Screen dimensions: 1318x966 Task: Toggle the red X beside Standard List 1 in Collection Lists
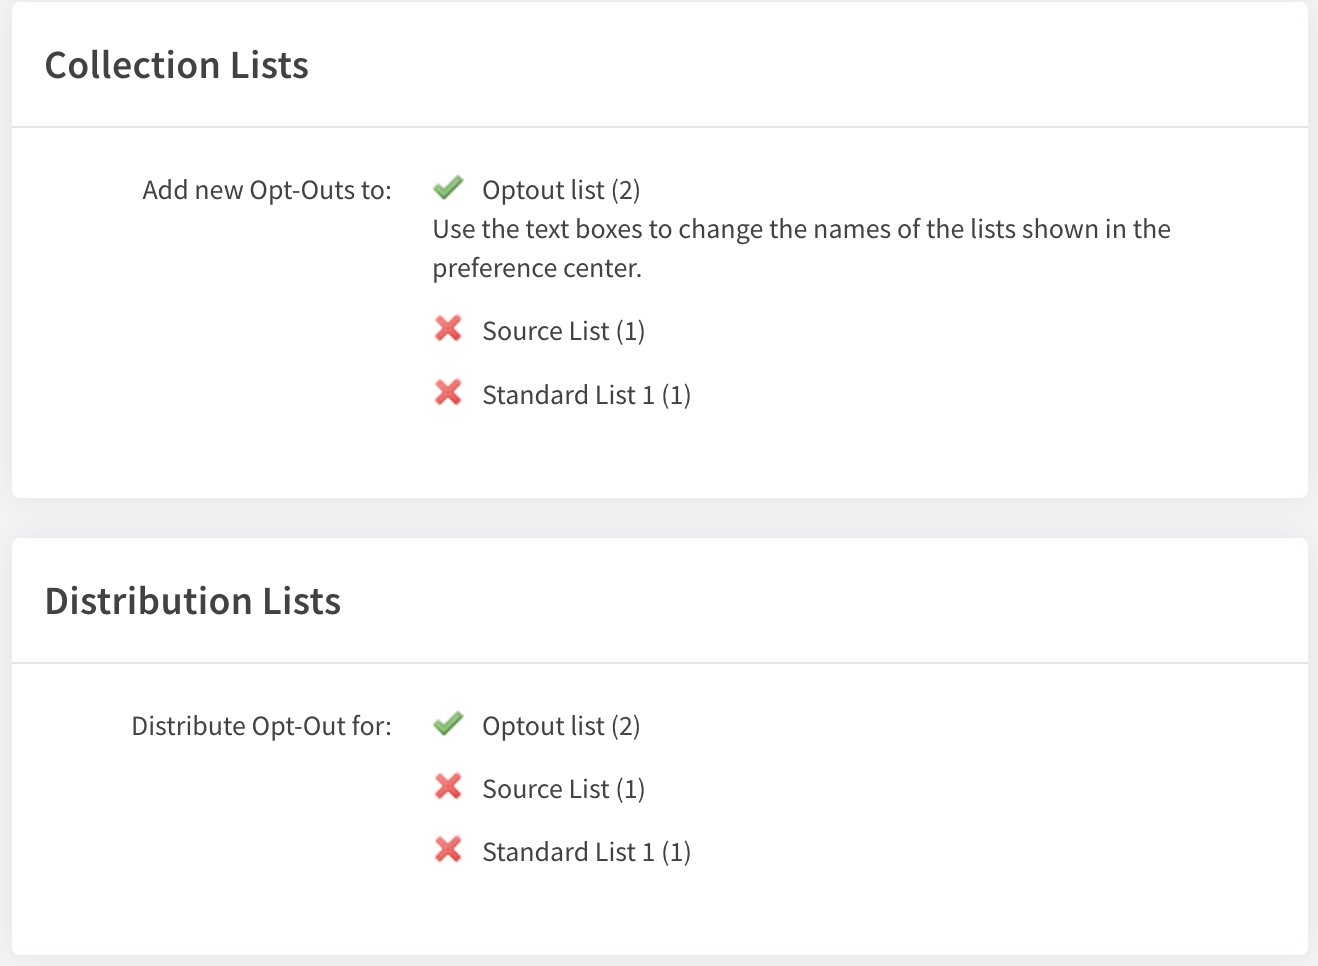click(x=448, y=392)
